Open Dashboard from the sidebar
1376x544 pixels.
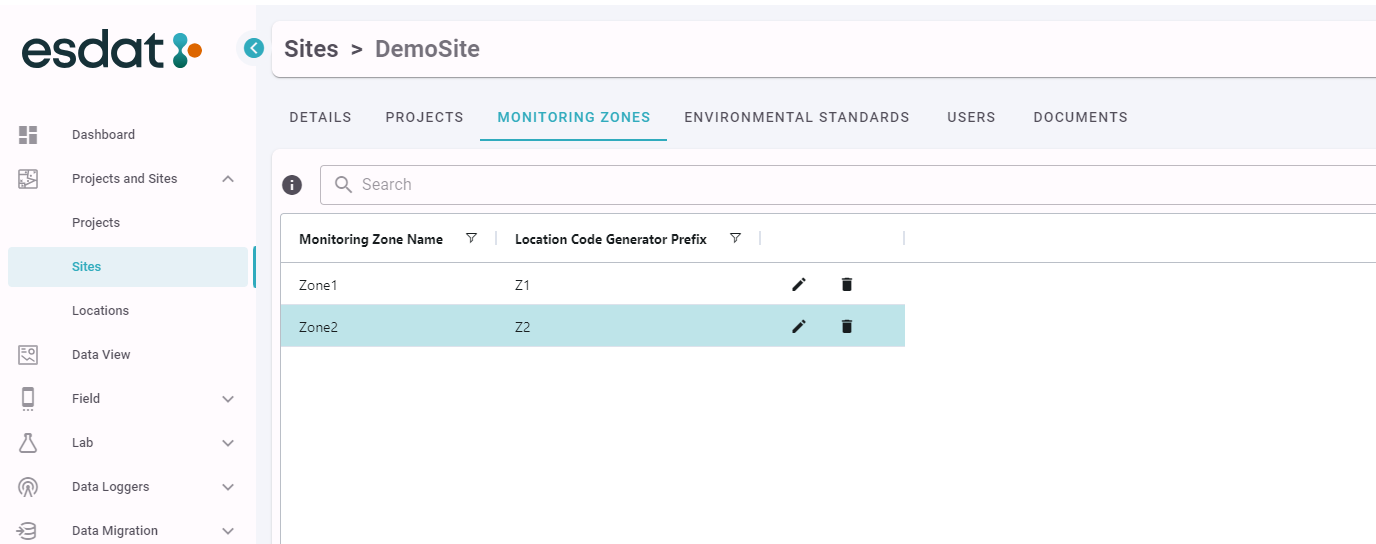click(x=103, y=135)
